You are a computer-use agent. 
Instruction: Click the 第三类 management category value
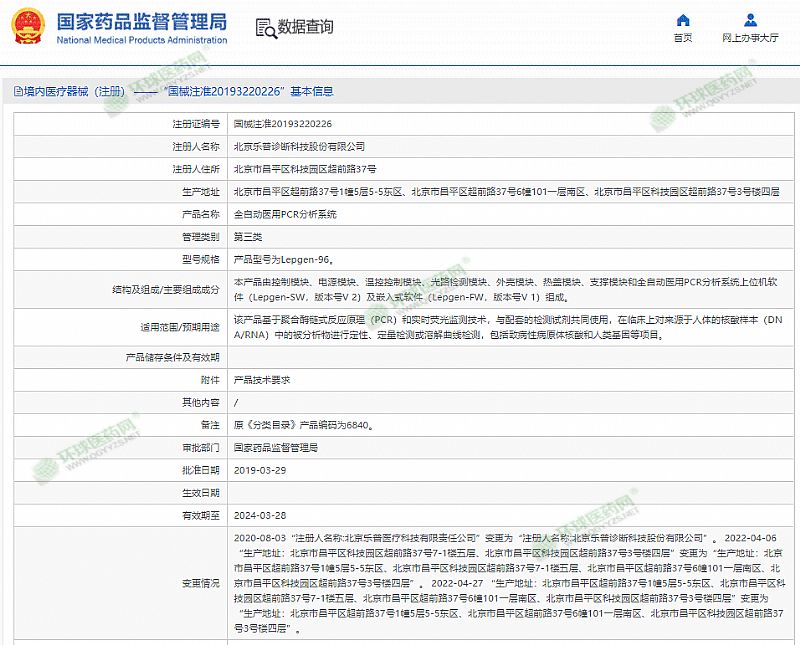tap(249, 237)
